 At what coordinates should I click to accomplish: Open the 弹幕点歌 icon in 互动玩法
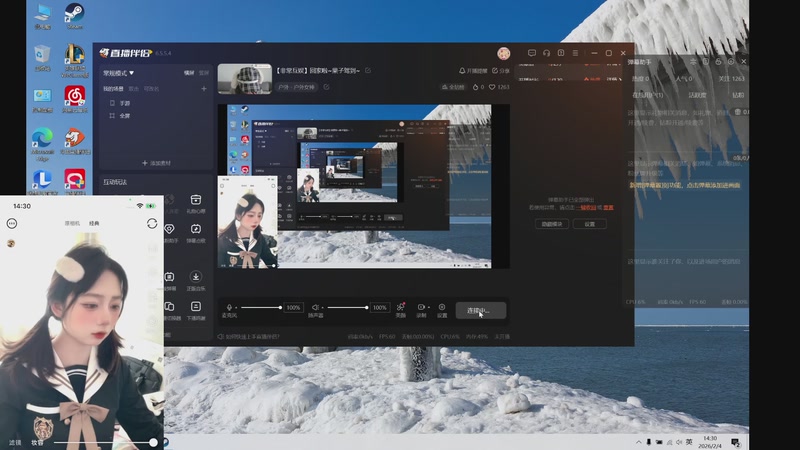[x=195, y=229]
